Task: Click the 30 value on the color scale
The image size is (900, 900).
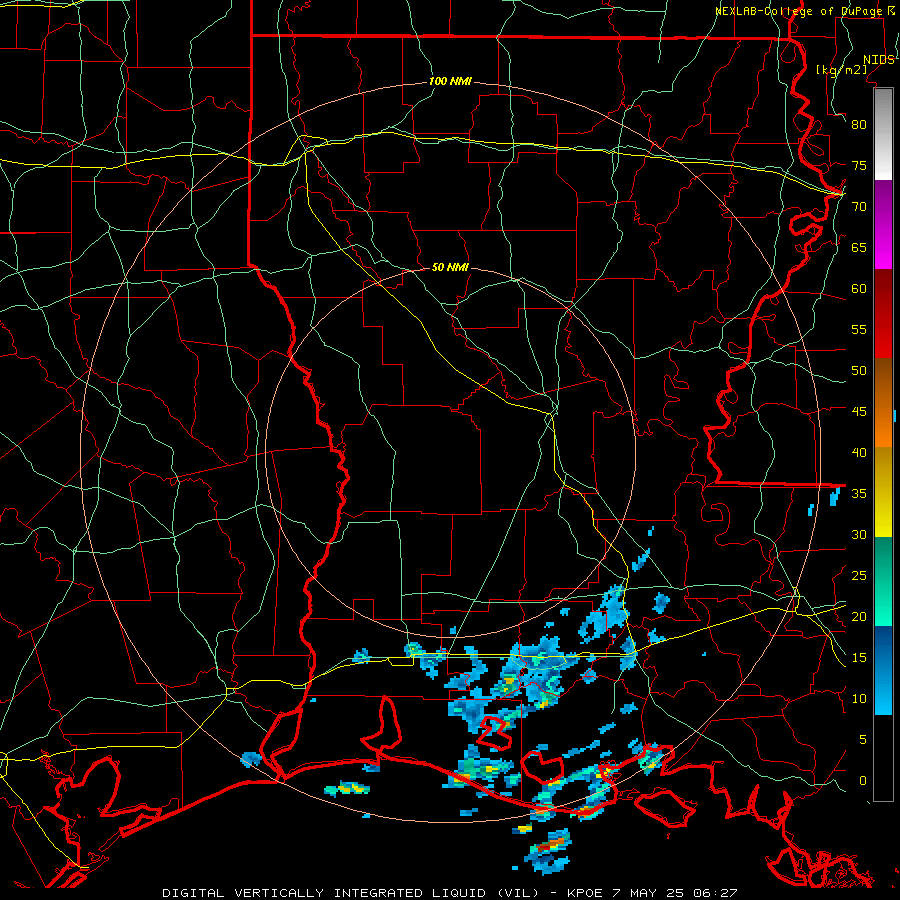Action: tap(859, 535)
